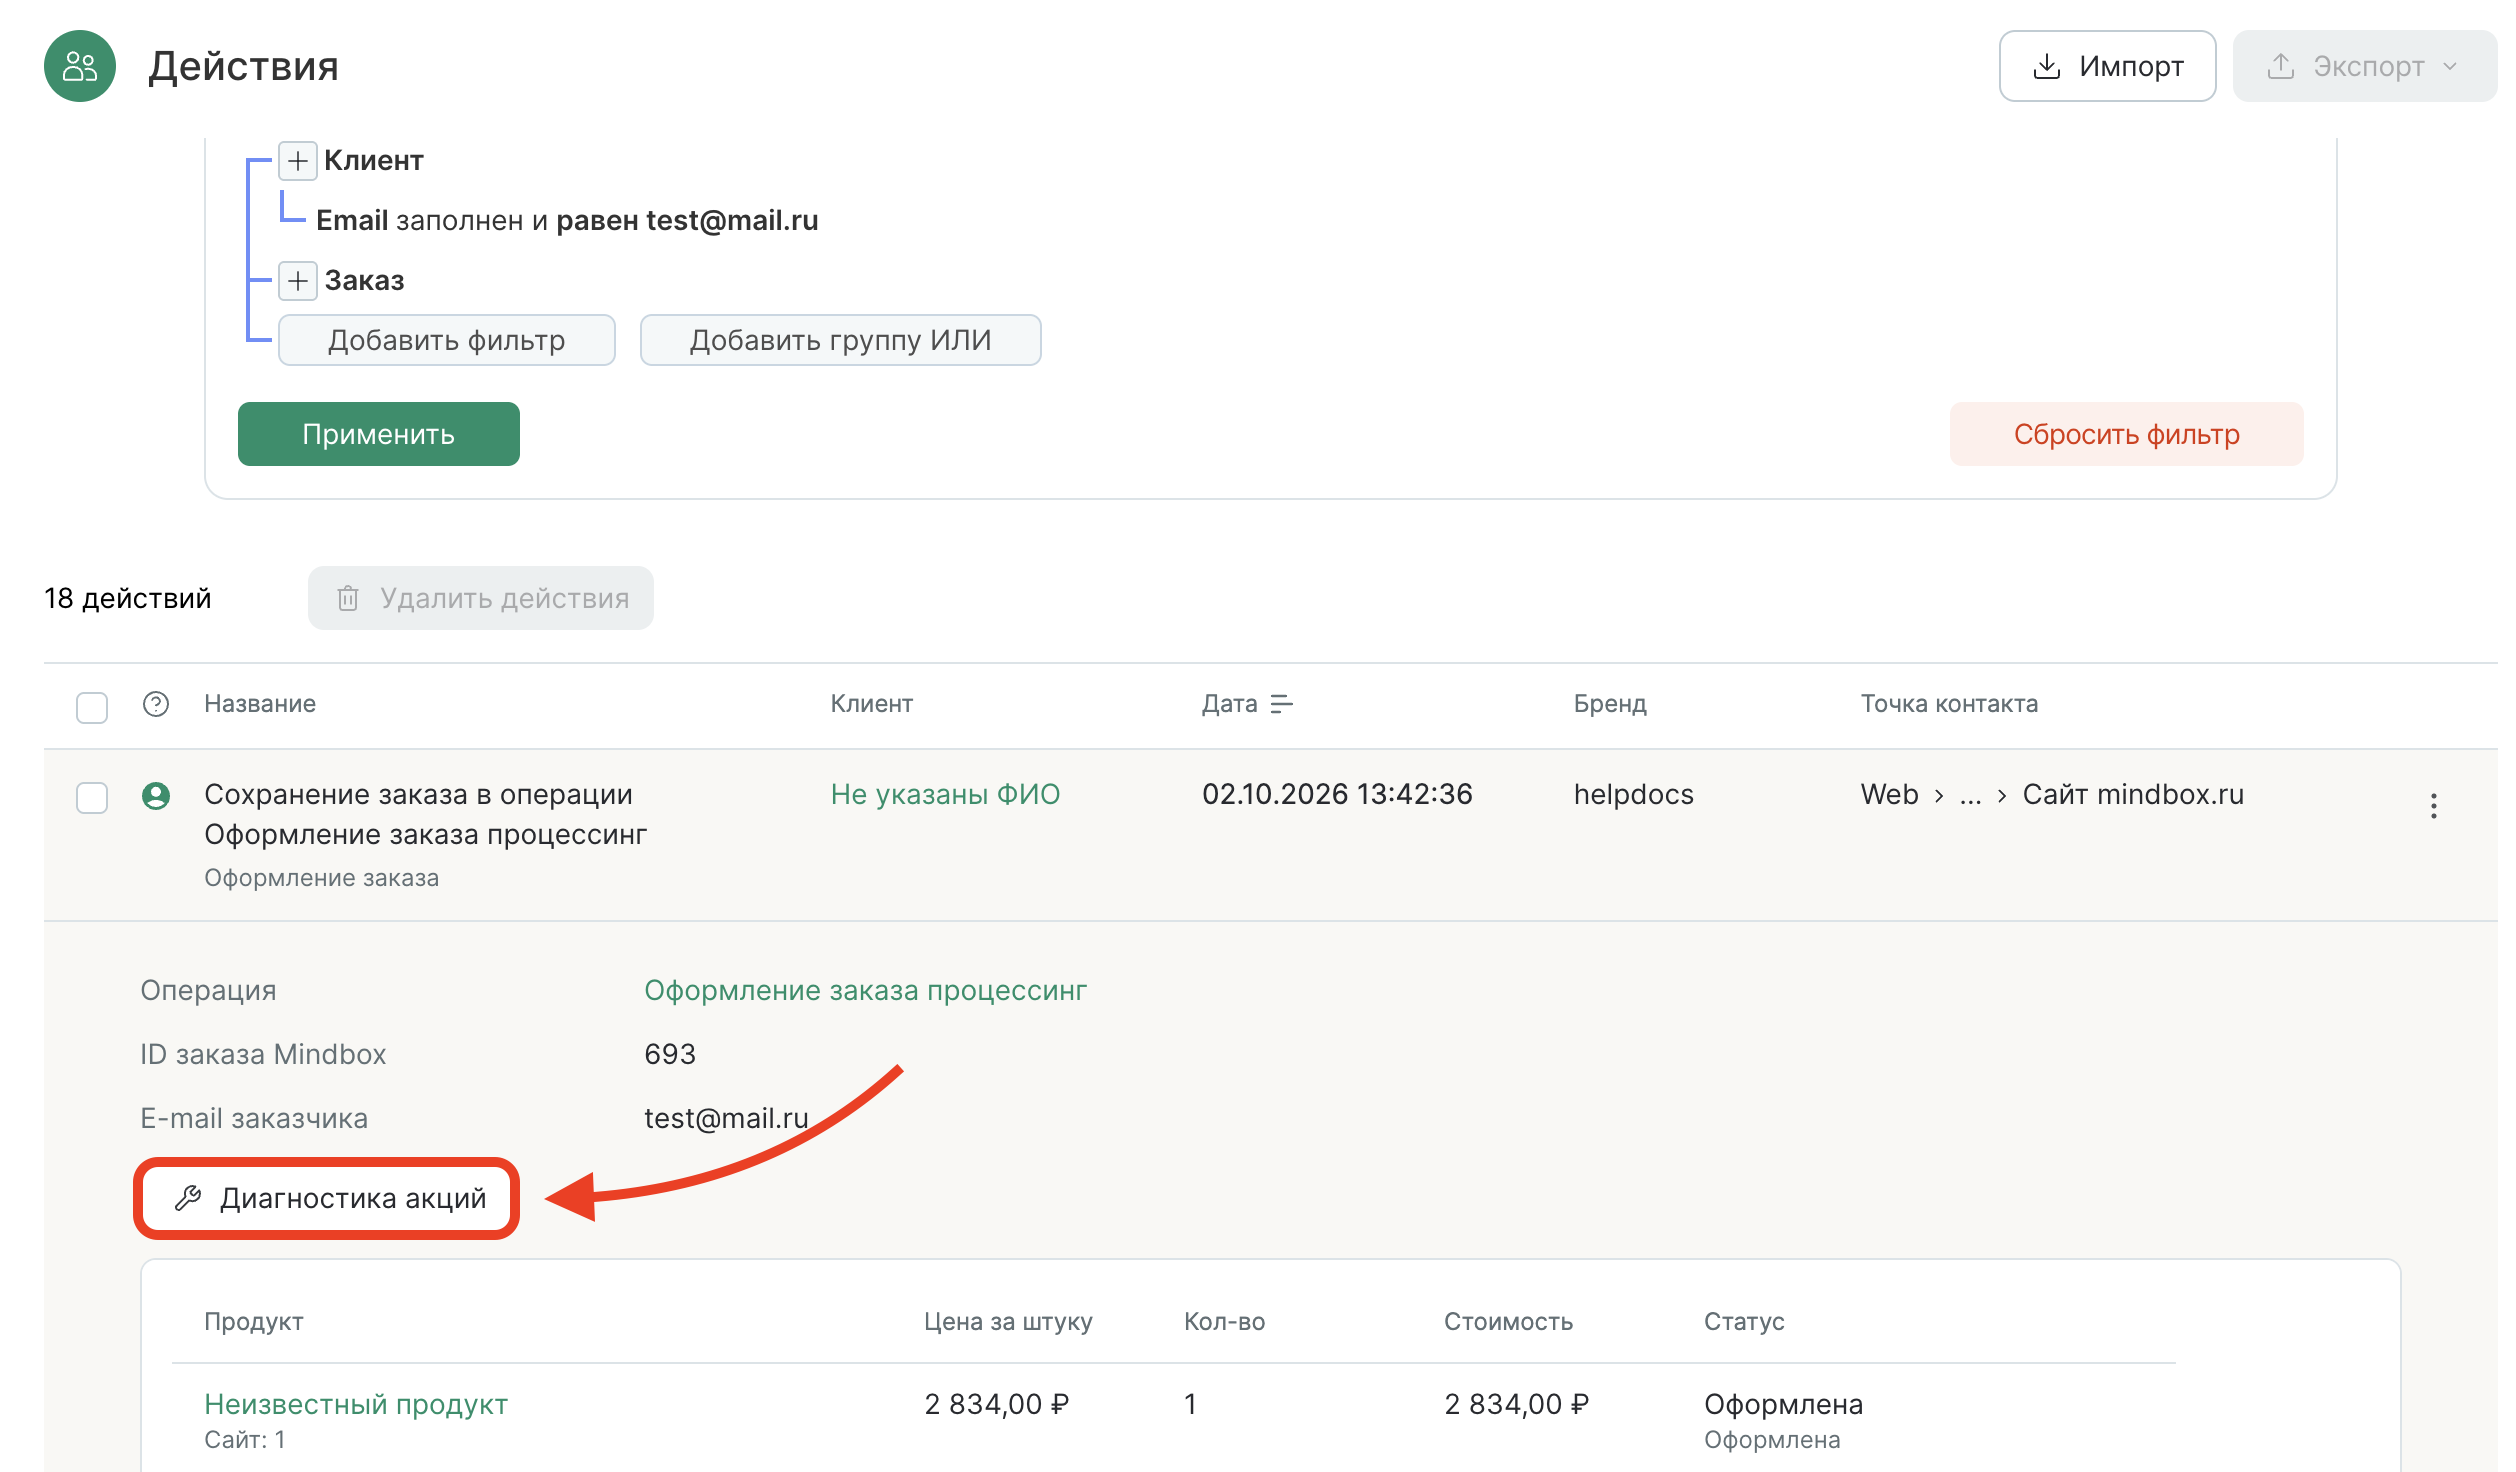Click the Точка контакта column header
This screenshot has width=2516, height=1472.
(1949, 704)
